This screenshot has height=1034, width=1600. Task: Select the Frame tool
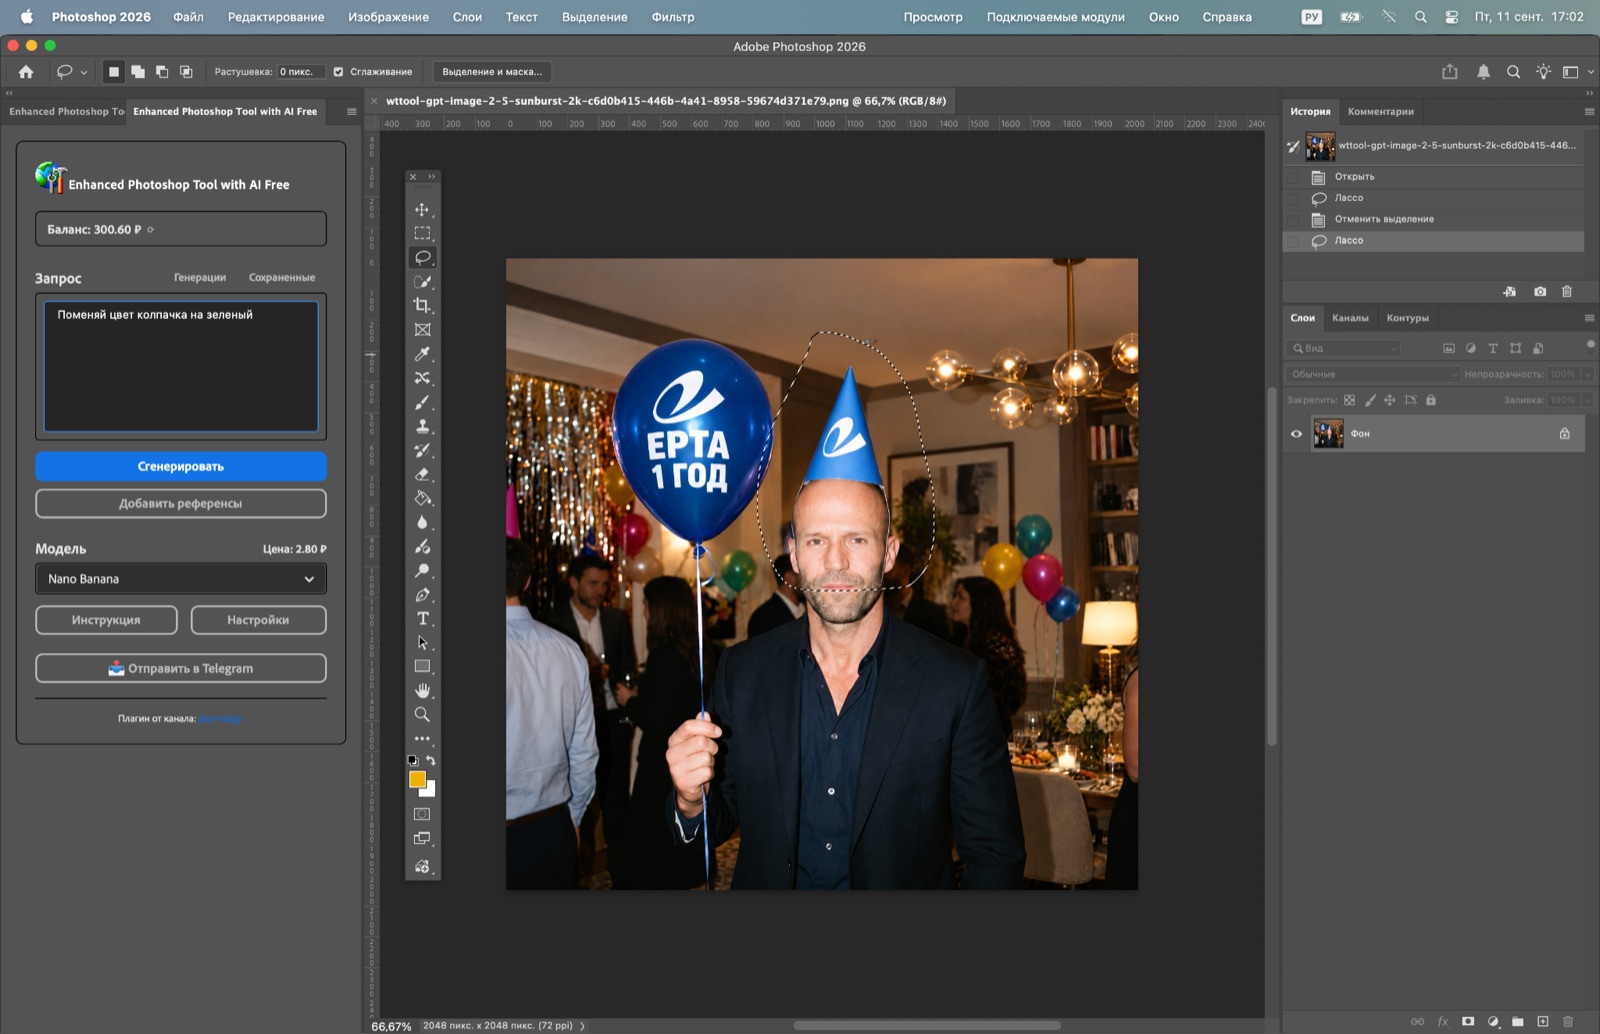point(422,329)
